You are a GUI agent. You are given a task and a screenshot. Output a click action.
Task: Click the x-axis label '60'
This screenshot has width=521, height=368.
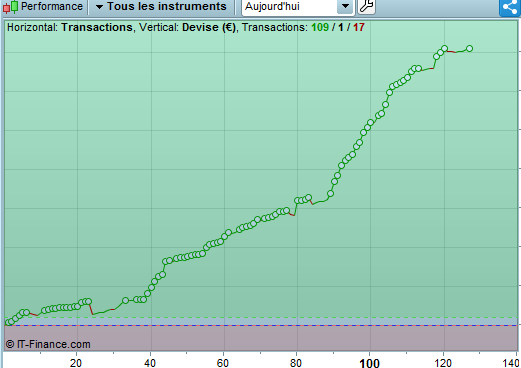223,363
